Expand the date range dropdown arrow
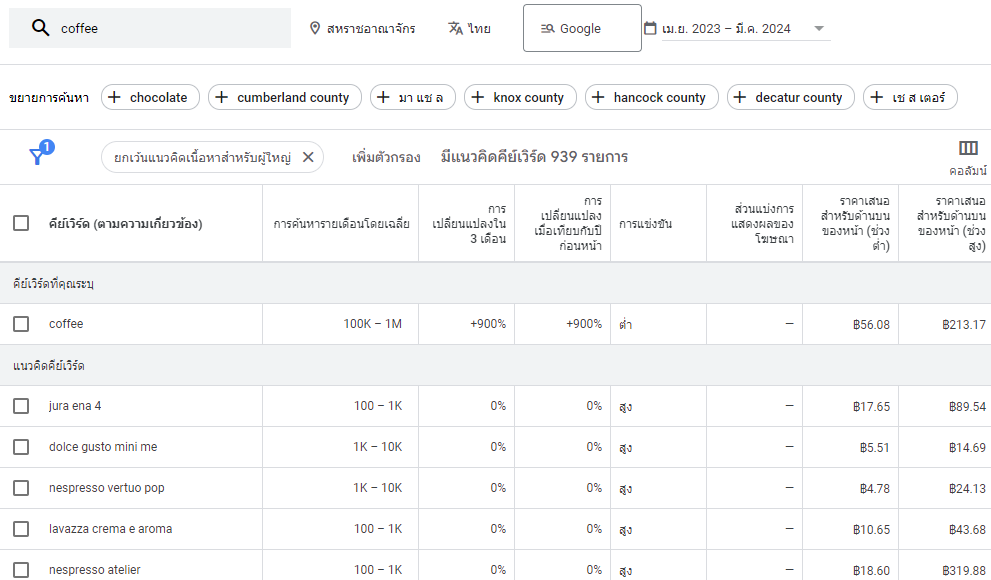 pyautogui.click(x=819, y=28)
